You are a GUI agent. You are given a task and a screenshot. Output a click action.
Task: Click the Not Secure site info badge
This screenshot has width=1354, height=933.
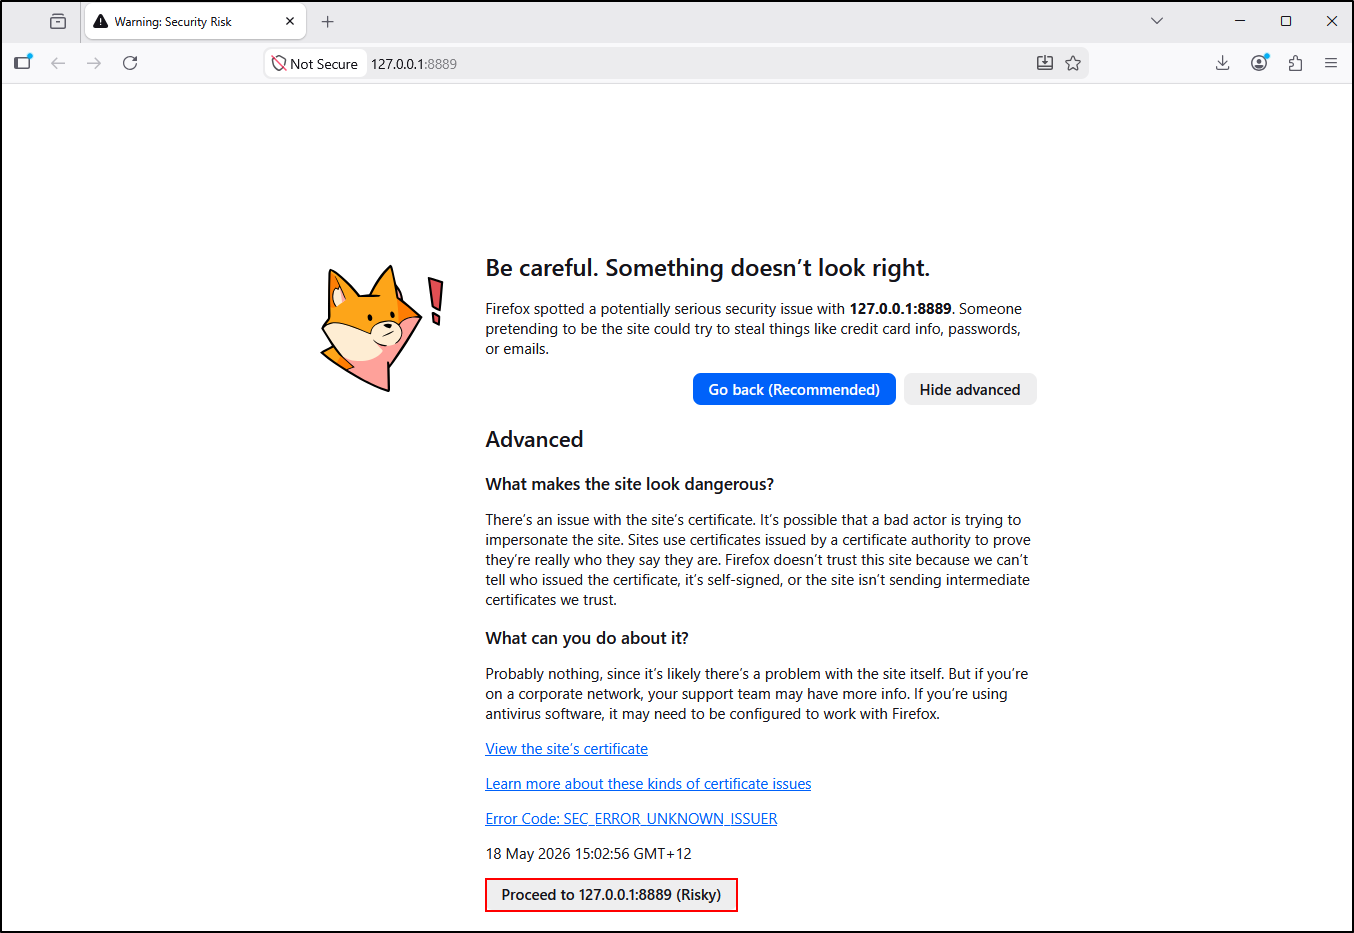316,63
